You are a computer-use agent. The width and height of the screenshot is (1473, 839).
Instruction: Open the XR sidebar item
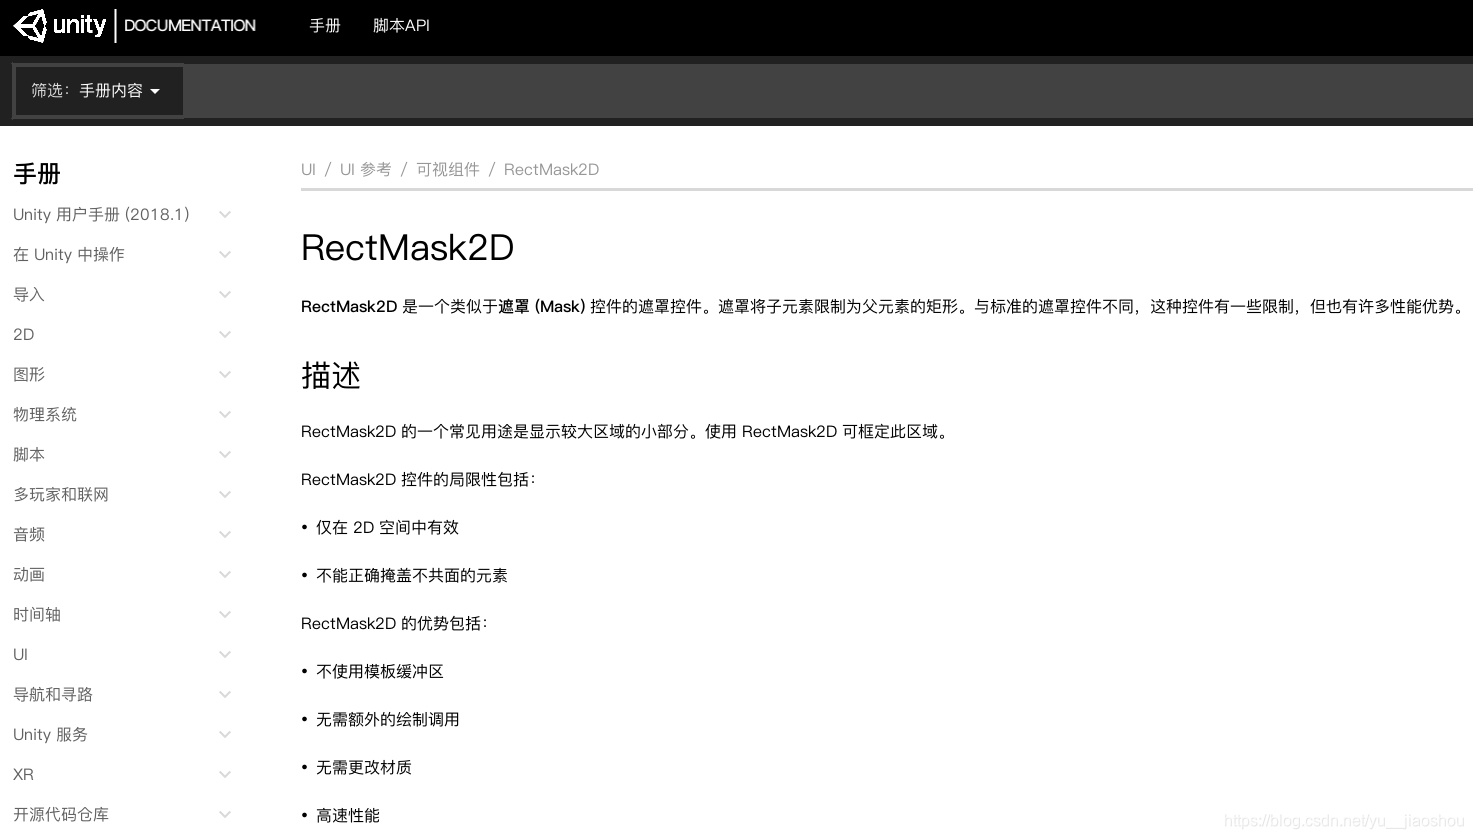(23, 775)
